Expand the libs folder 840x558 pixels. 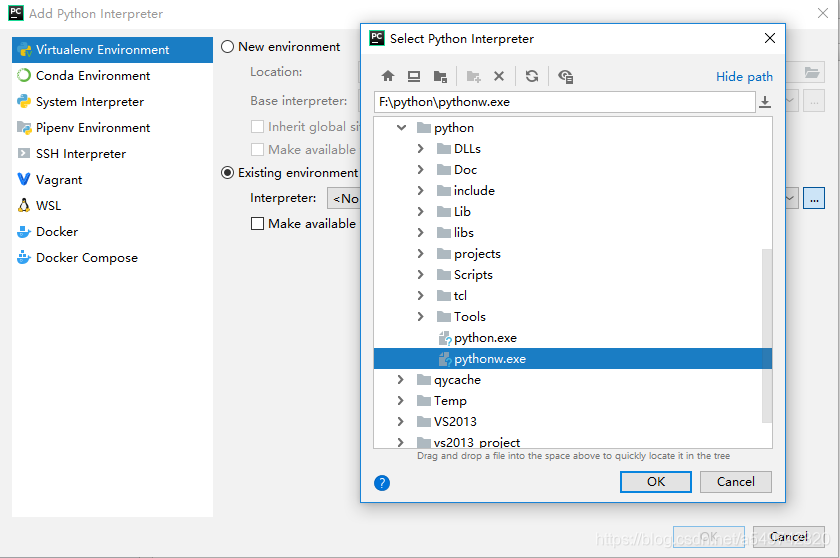[x=421, y=232]
